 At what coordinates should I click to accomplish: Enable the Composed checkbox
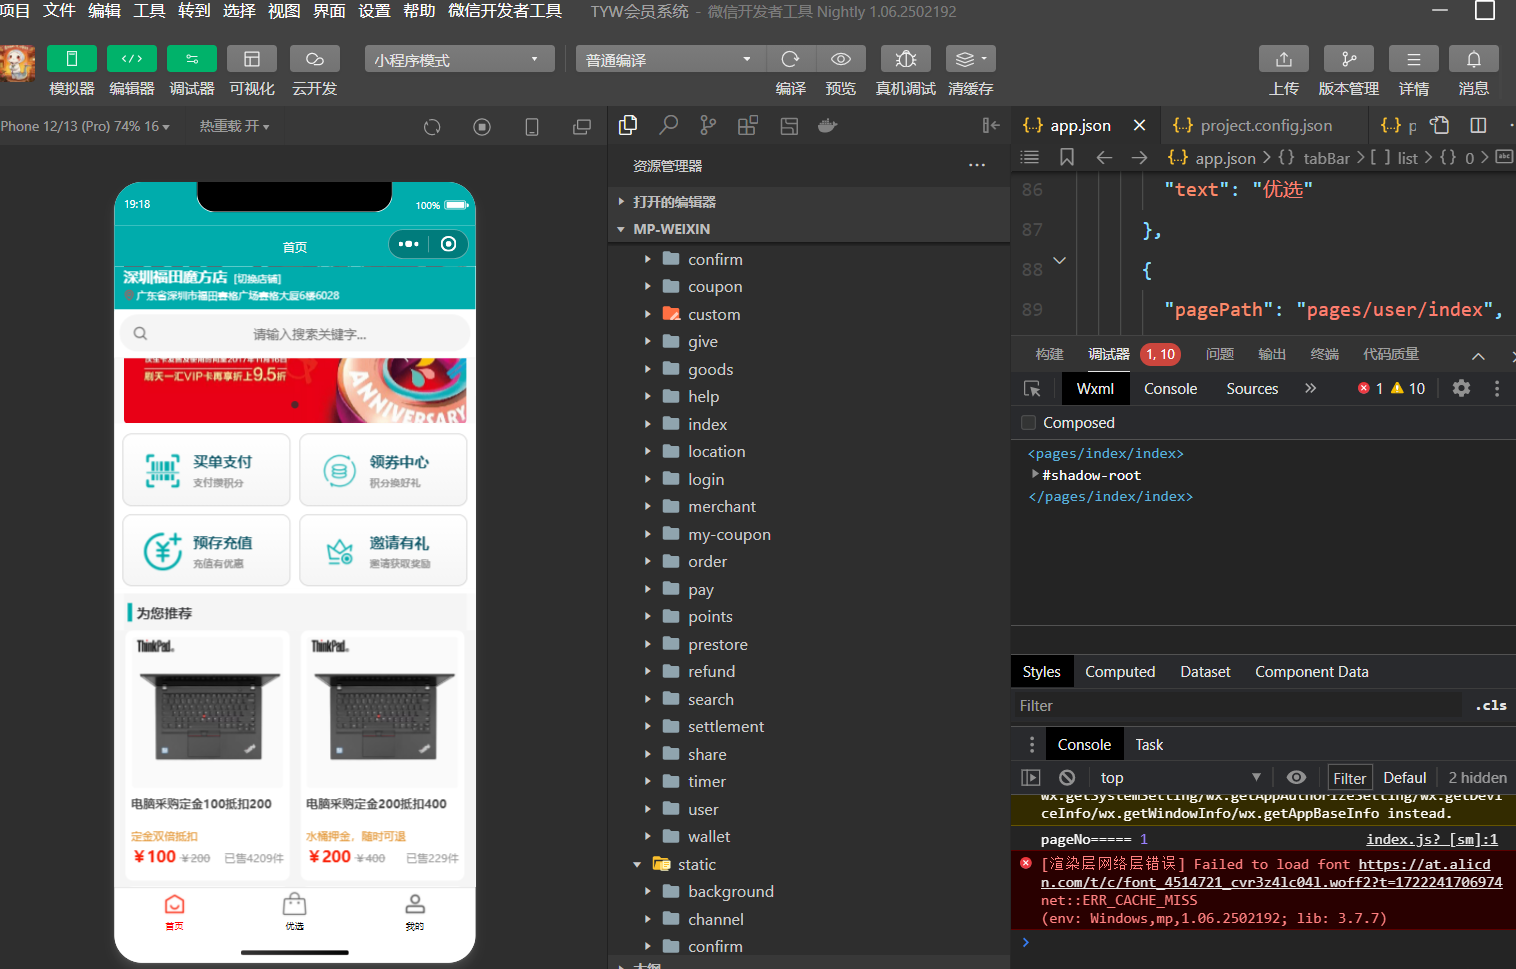[x=1028, y=423]
